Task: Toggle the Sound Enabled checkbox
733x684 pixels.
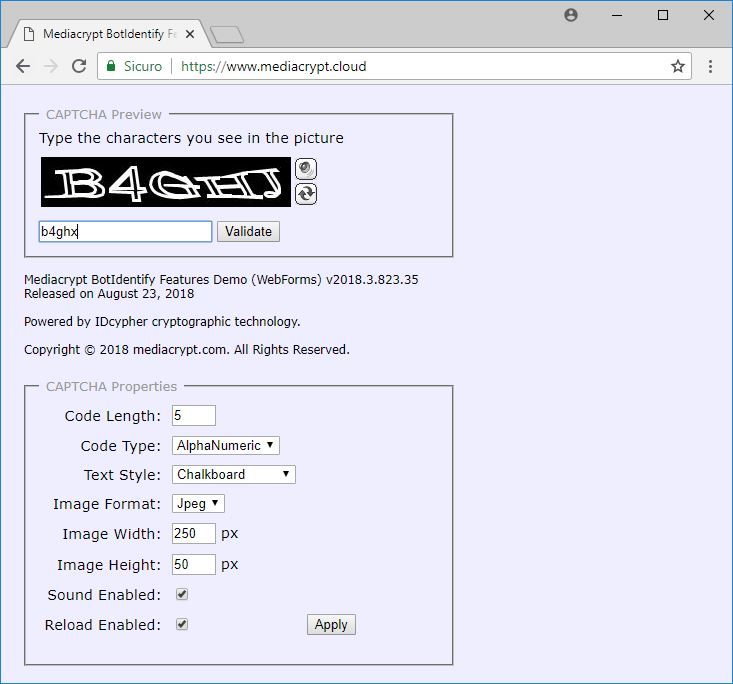Action: click(x=182, y=594)
